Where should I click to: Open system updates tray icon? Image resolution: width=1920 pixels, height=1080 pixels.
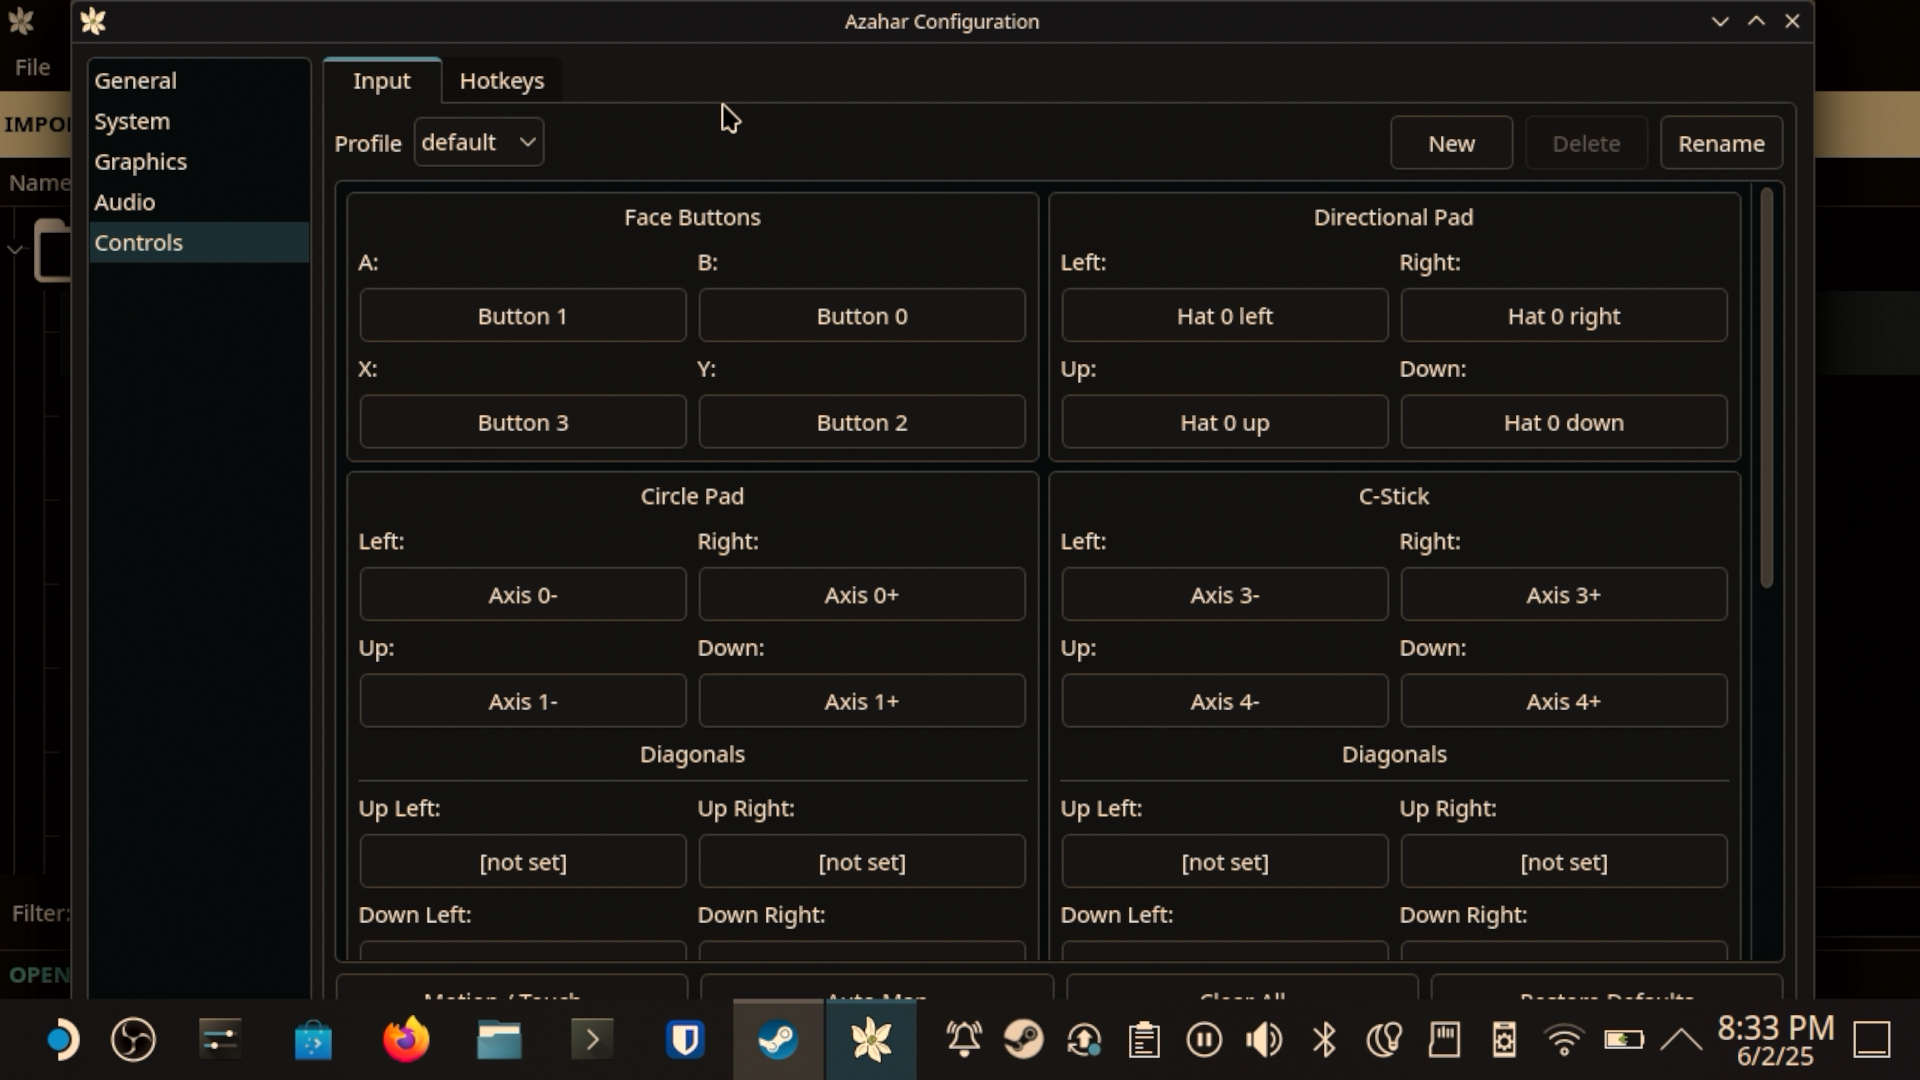[1084, 1040]
